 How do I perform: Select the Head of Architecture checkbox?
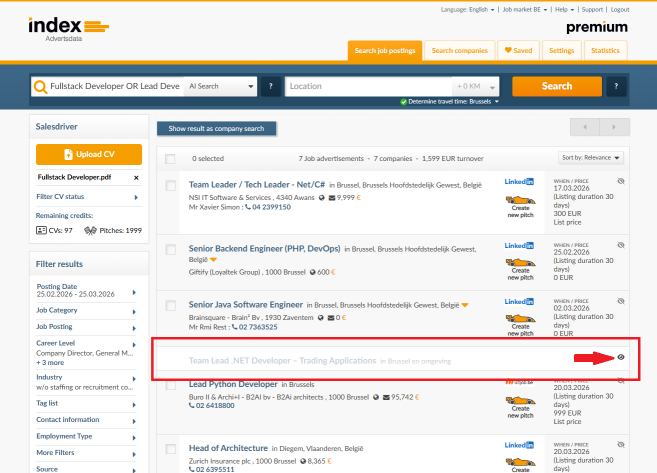171,449
